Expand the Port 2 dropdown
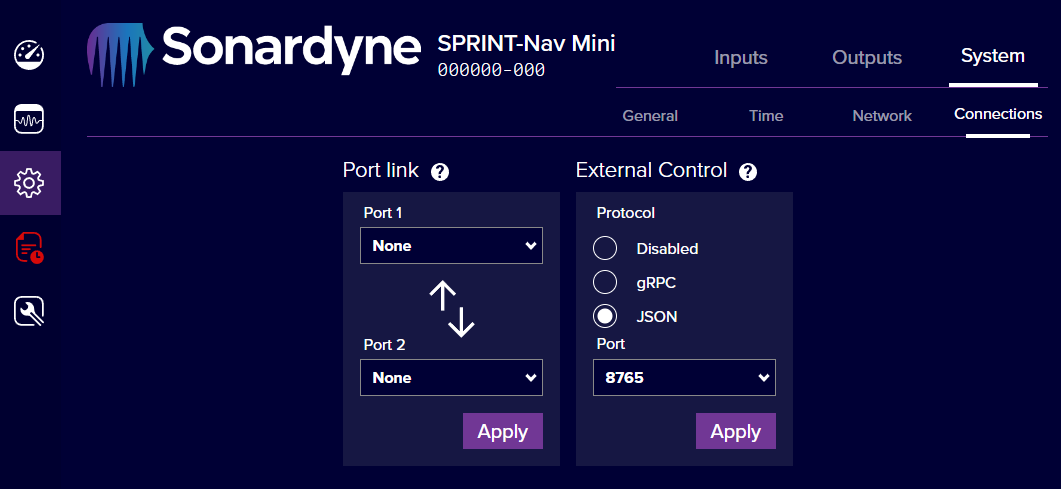 coord(451,378)
